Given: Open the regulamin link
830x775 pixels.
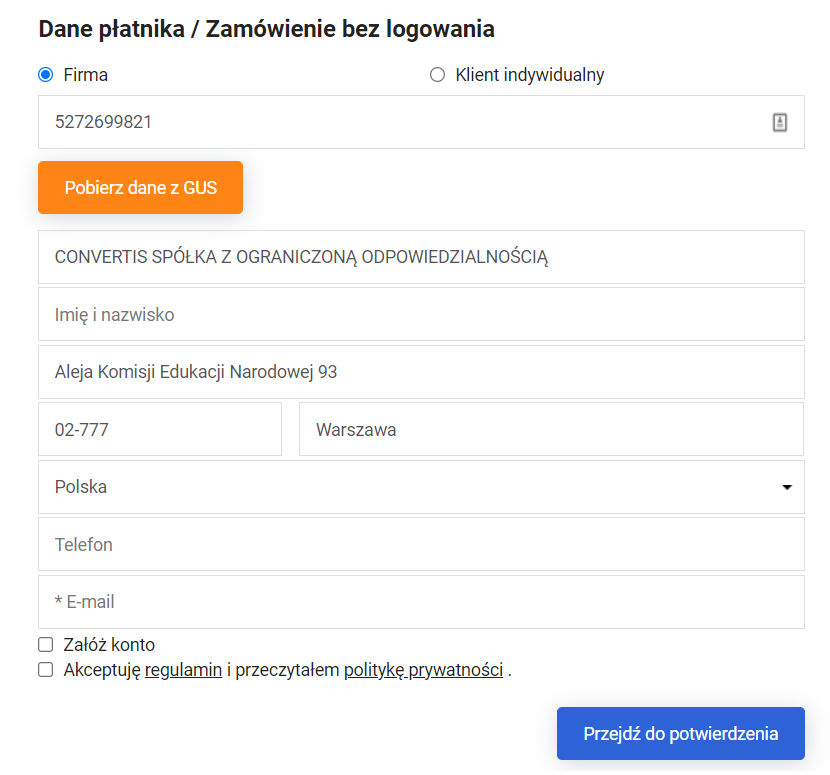Looking at the screenshot, I should (183, 670).
